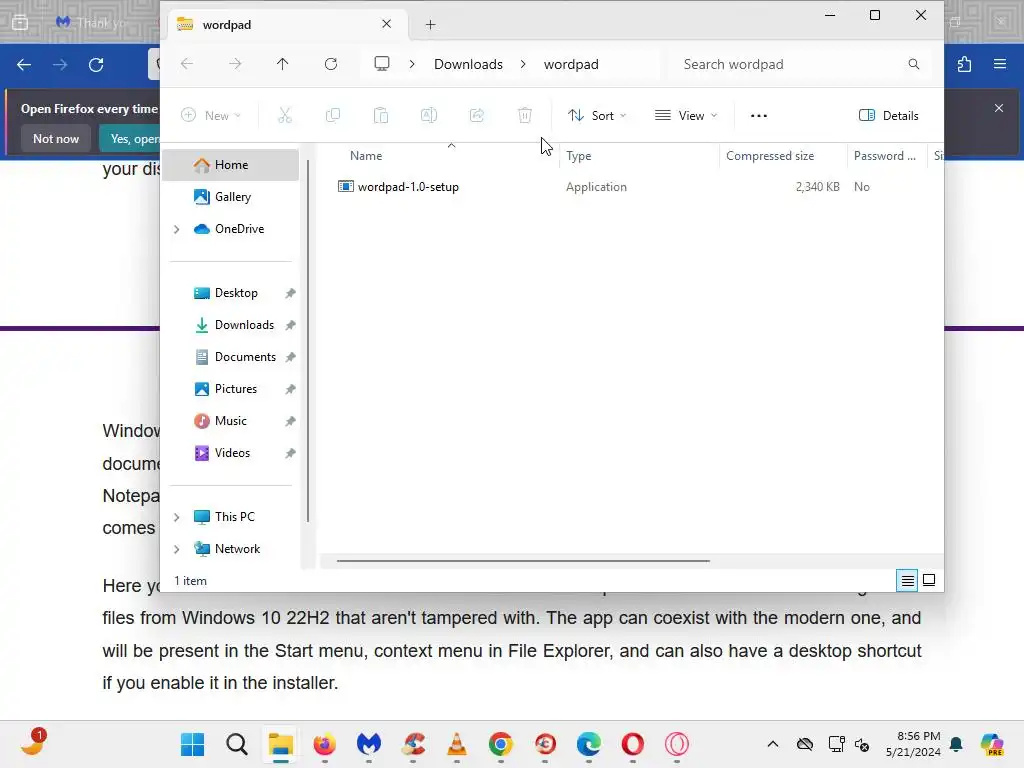Click the Copy icon in the toolbar
The width and height of the screenshot is (1024, 768).
tap(333, 116)
